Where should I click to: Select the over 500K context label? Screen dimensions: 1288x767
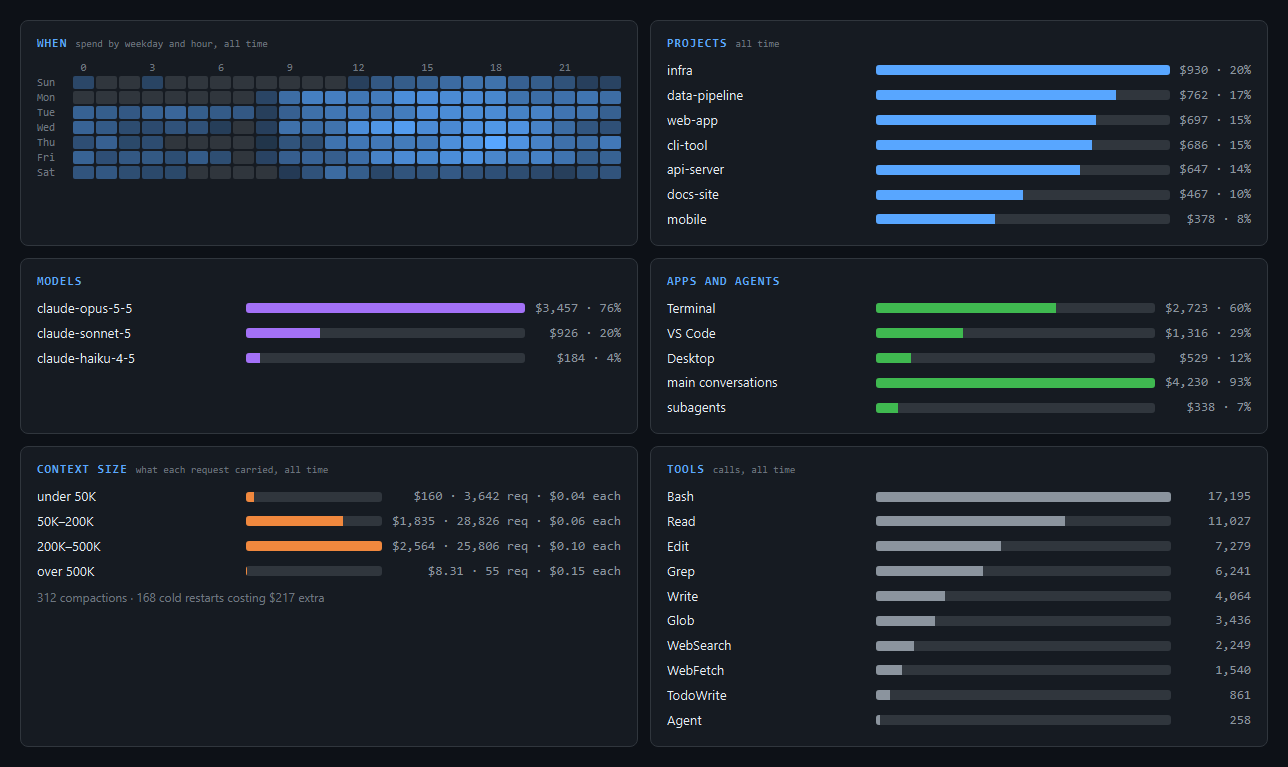(66, 572)
